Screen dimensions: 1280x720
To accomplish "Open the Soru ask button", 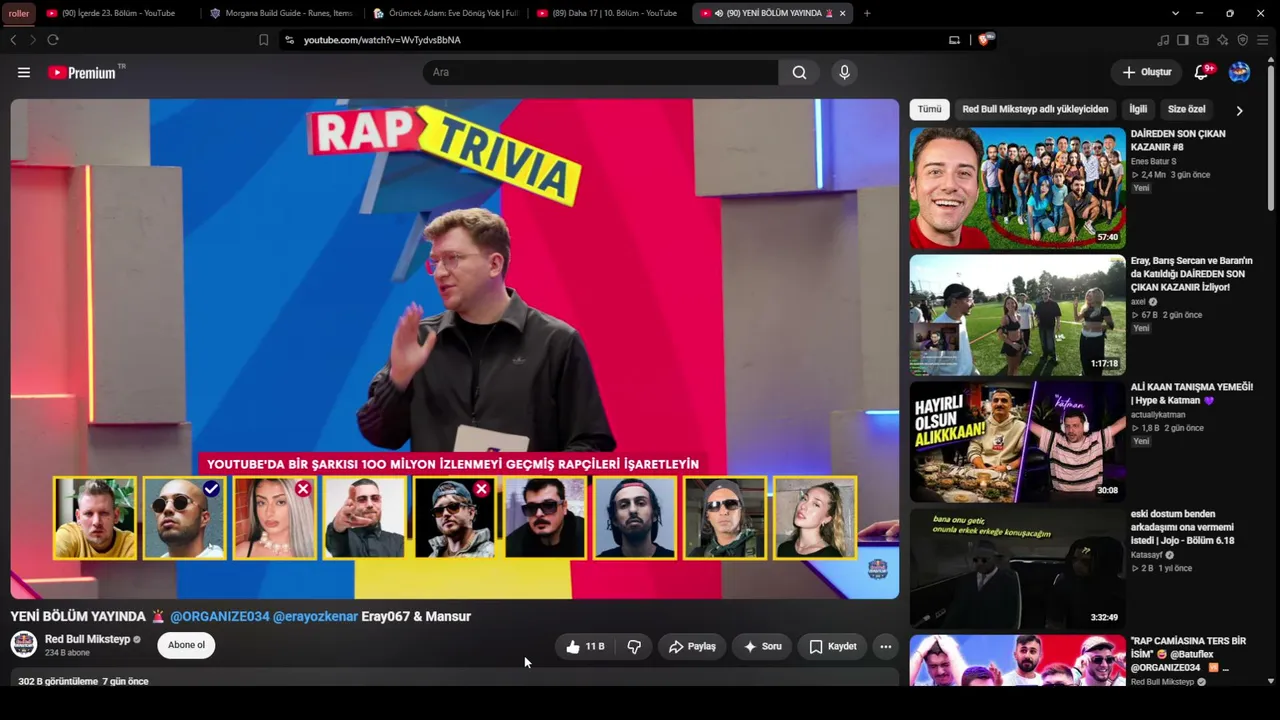I will tap(762, 647).
